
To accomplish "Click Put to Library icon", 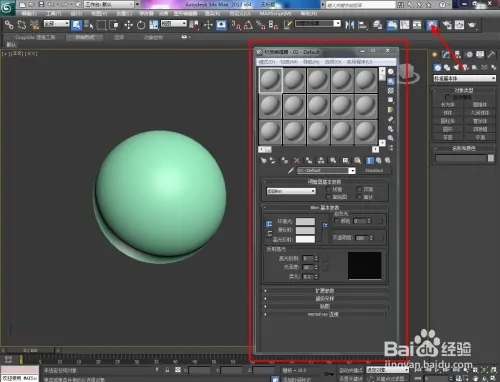I will 333,161.
